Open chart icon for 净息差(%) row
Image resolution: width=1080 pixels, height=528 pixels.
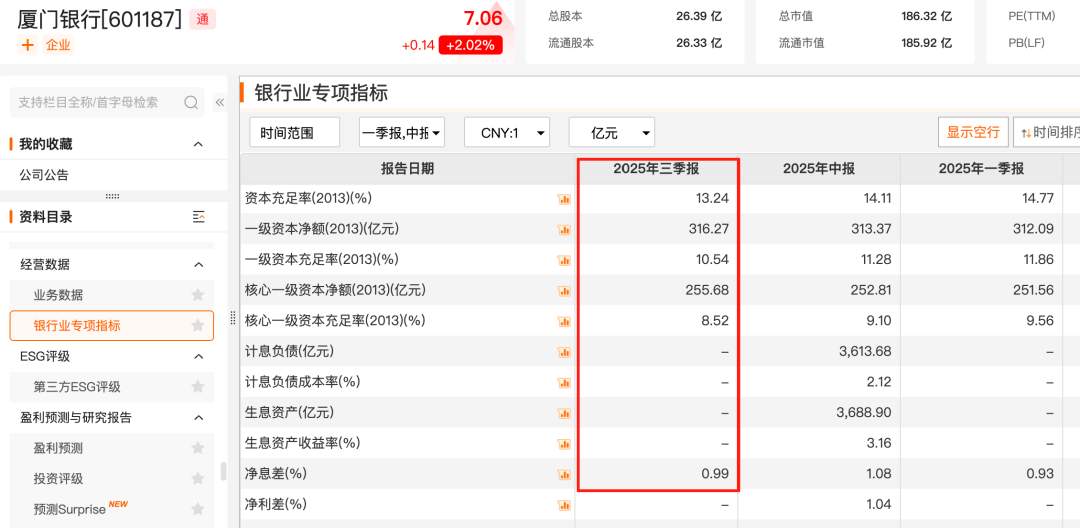pyautogui.click(x=563, y=474)
